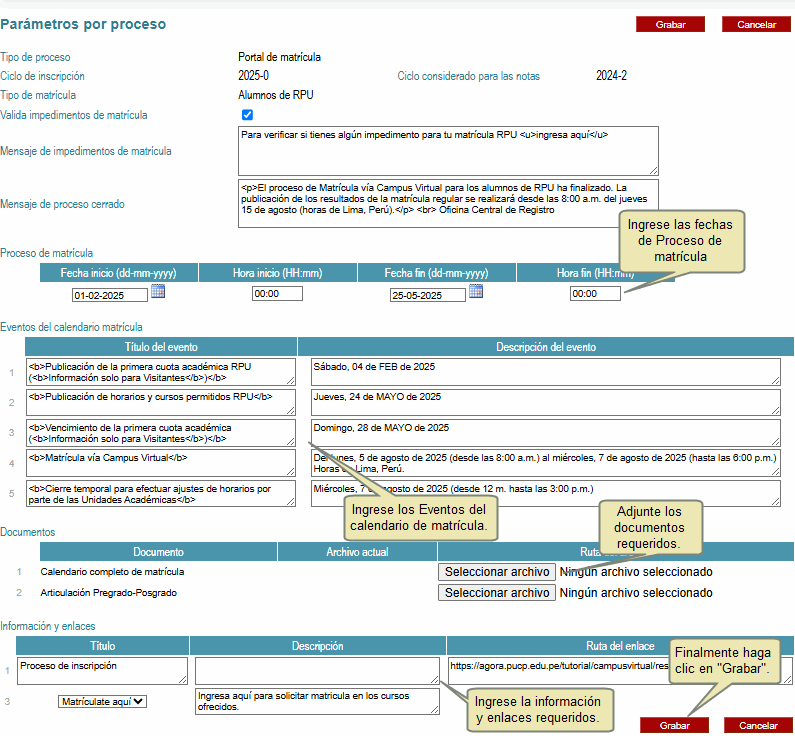The height and width of the screenshot is (736, 795).
Task: Click the Alumnos de RPU value
Action: click(276, 95)
